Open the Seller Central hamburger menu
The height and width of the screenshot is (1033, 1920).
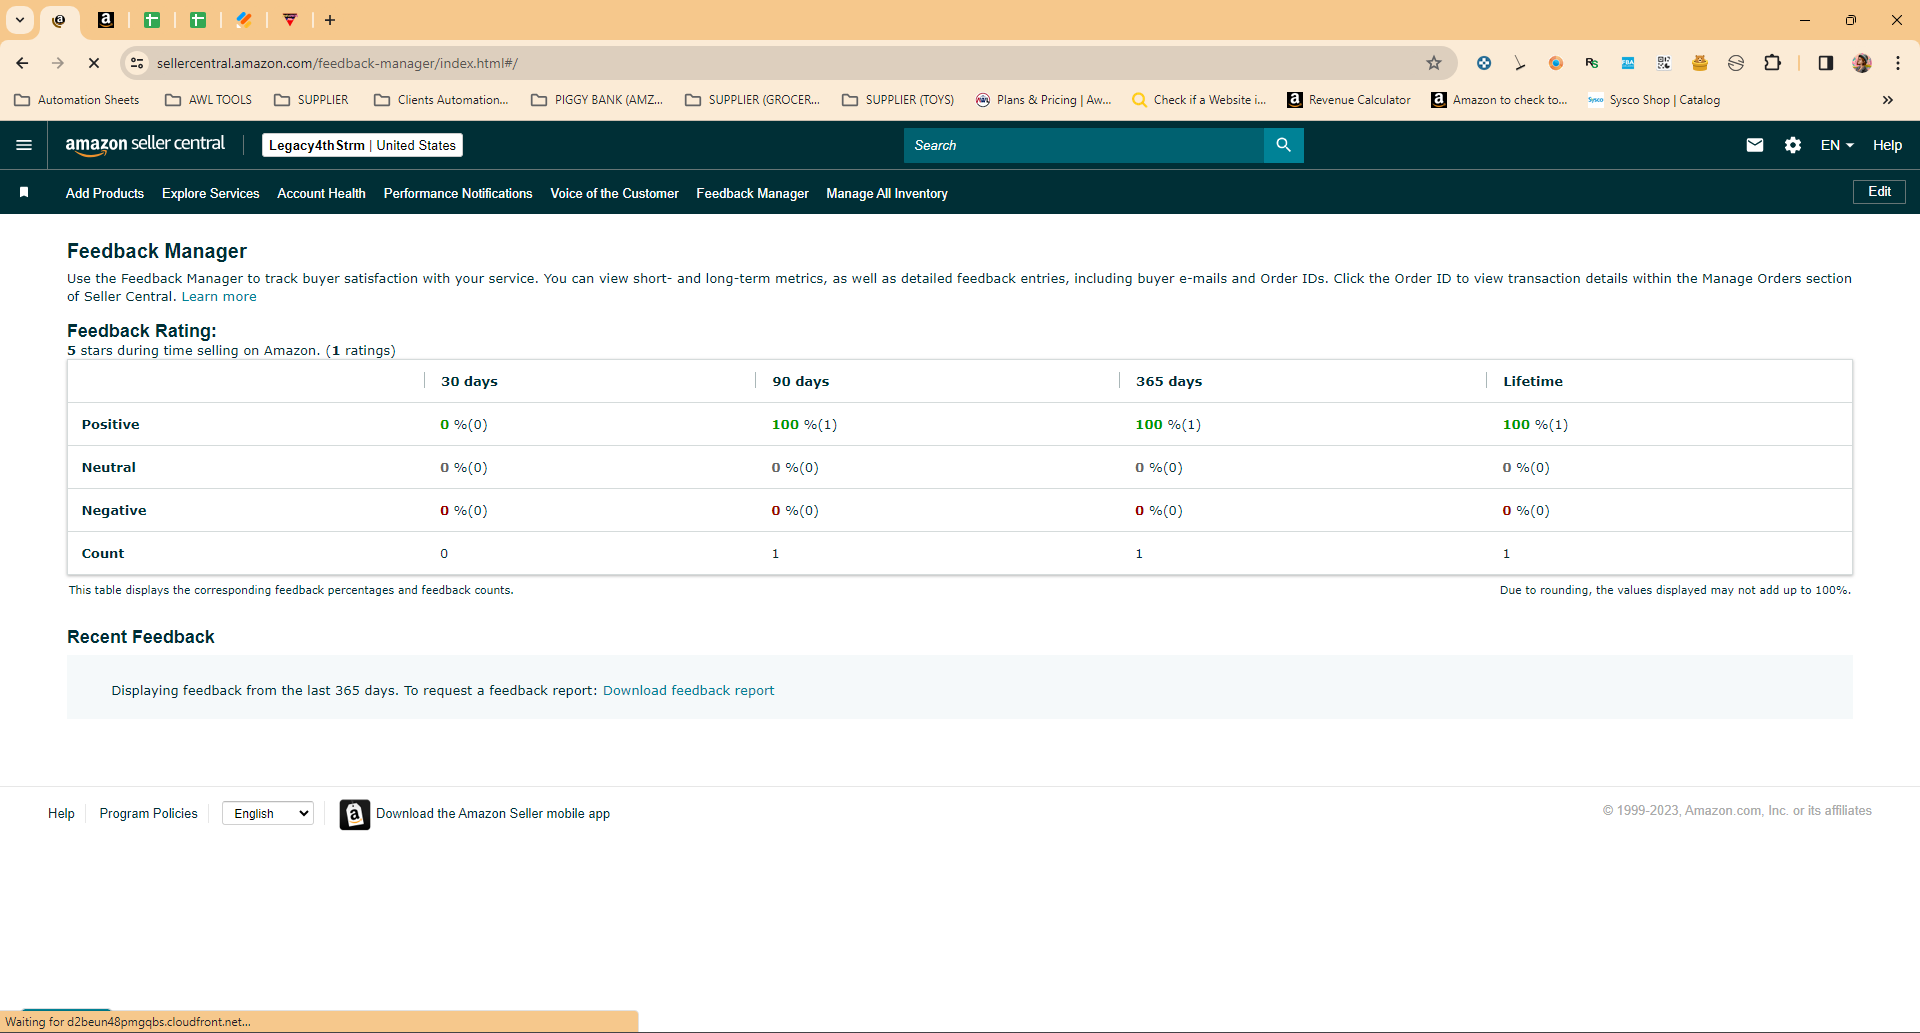coord(24,145)
